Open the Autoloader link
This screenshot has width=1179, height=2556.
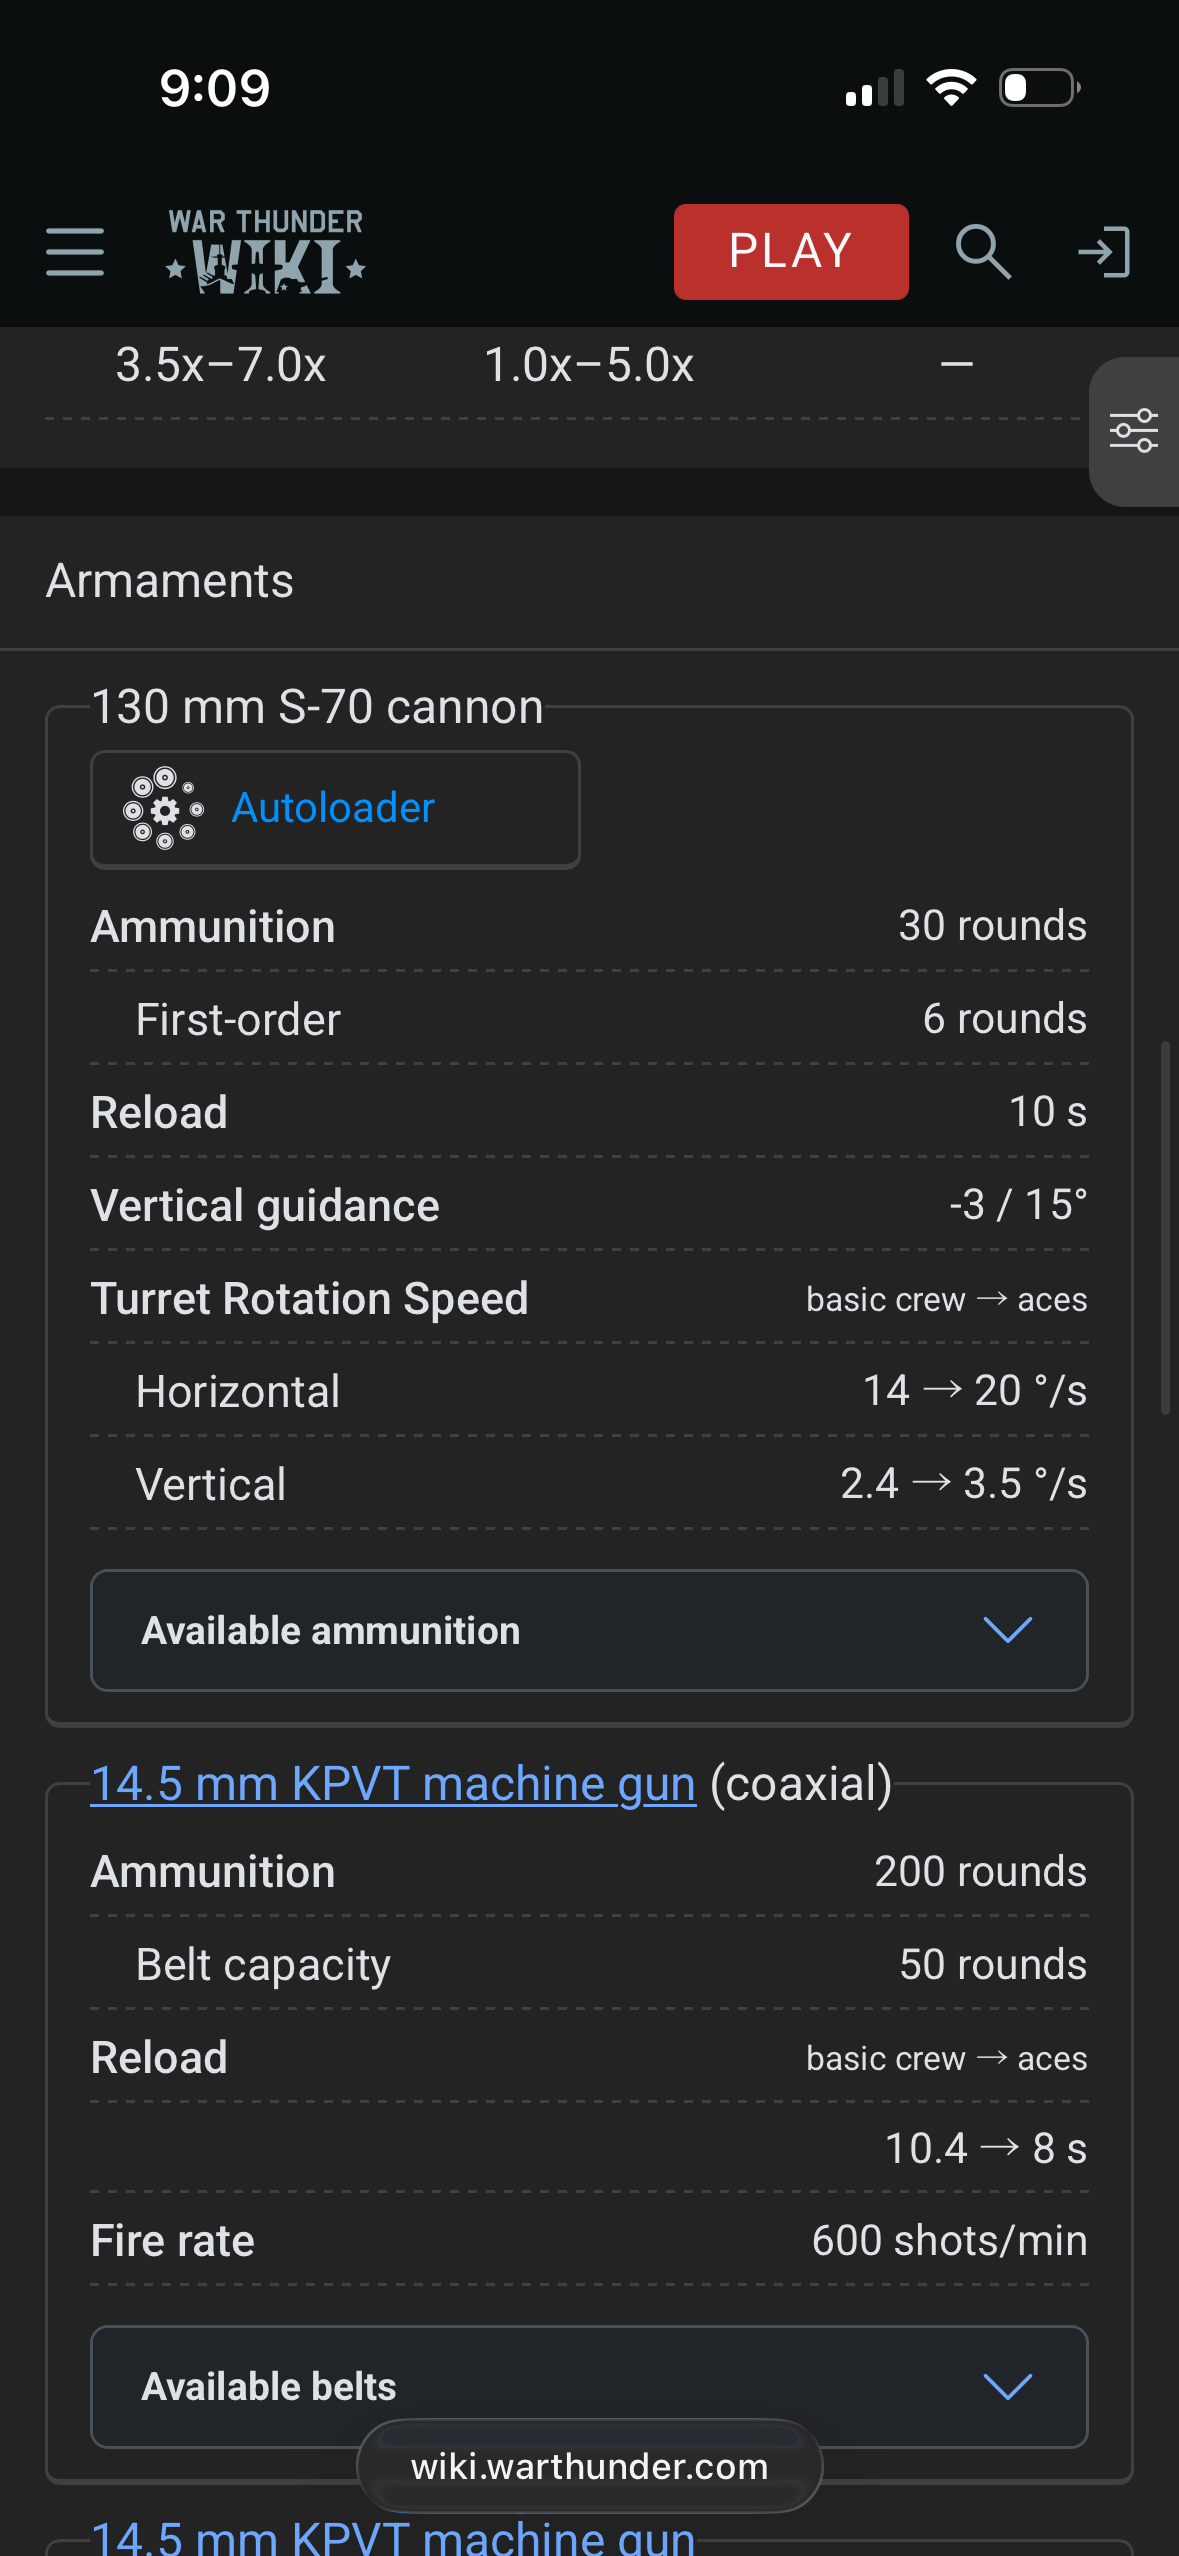[x=333, y=808]
